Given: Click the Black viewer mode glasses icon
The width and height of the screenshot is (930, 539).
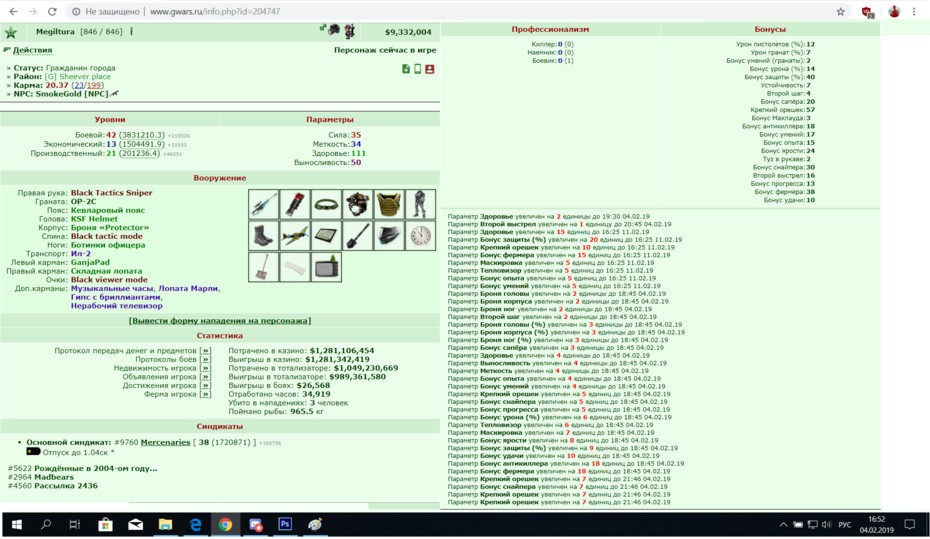Looking at the screenshot, I should tap(389, 236).
